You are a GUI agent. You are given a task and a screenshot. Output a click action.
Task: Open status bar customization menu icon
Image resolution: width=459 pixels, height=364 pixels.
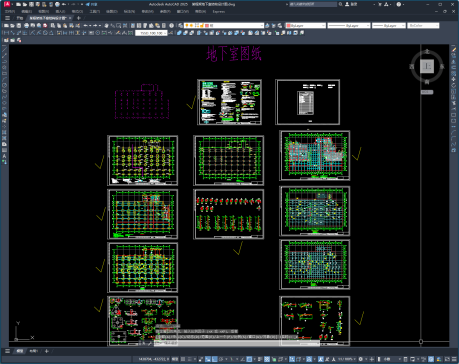pos(454,359)
